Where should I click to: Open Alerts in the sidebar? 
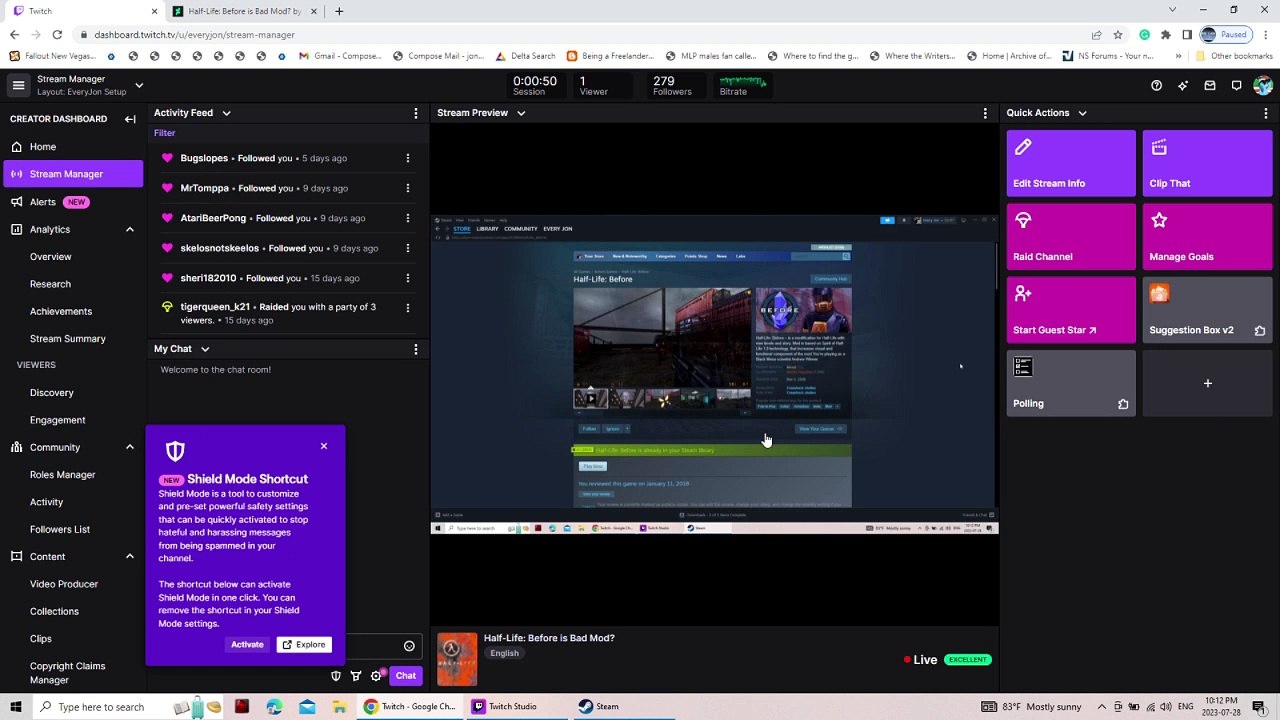(72, 202)
